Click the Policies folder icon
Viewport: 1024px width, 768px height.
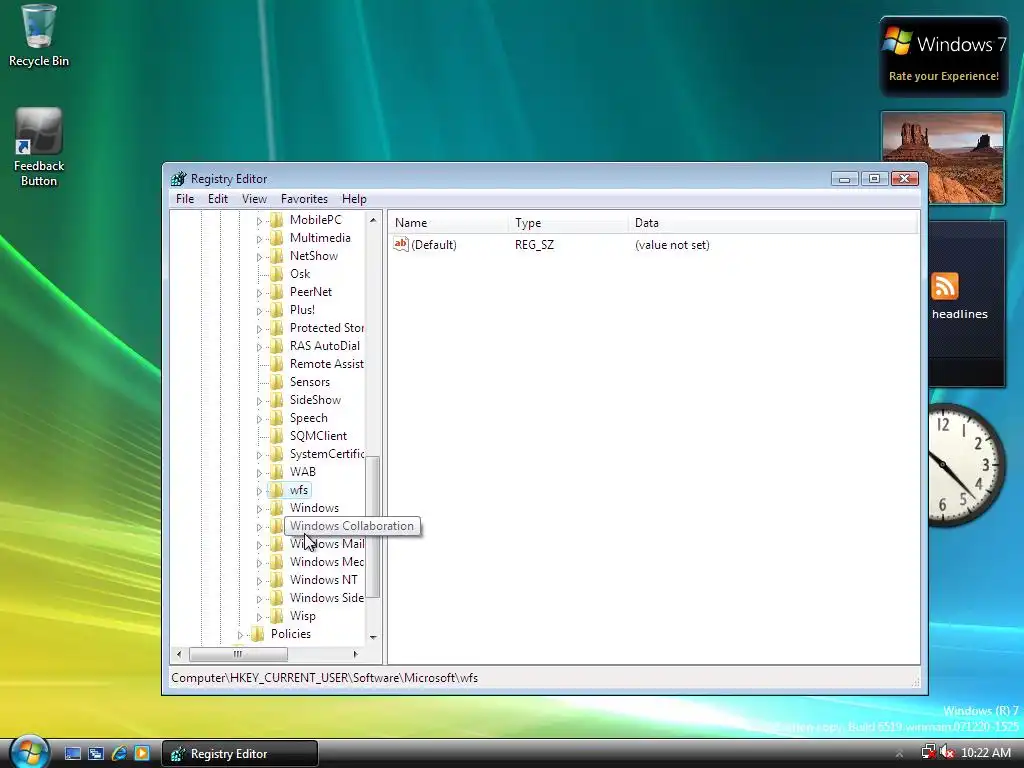point(258,633)
